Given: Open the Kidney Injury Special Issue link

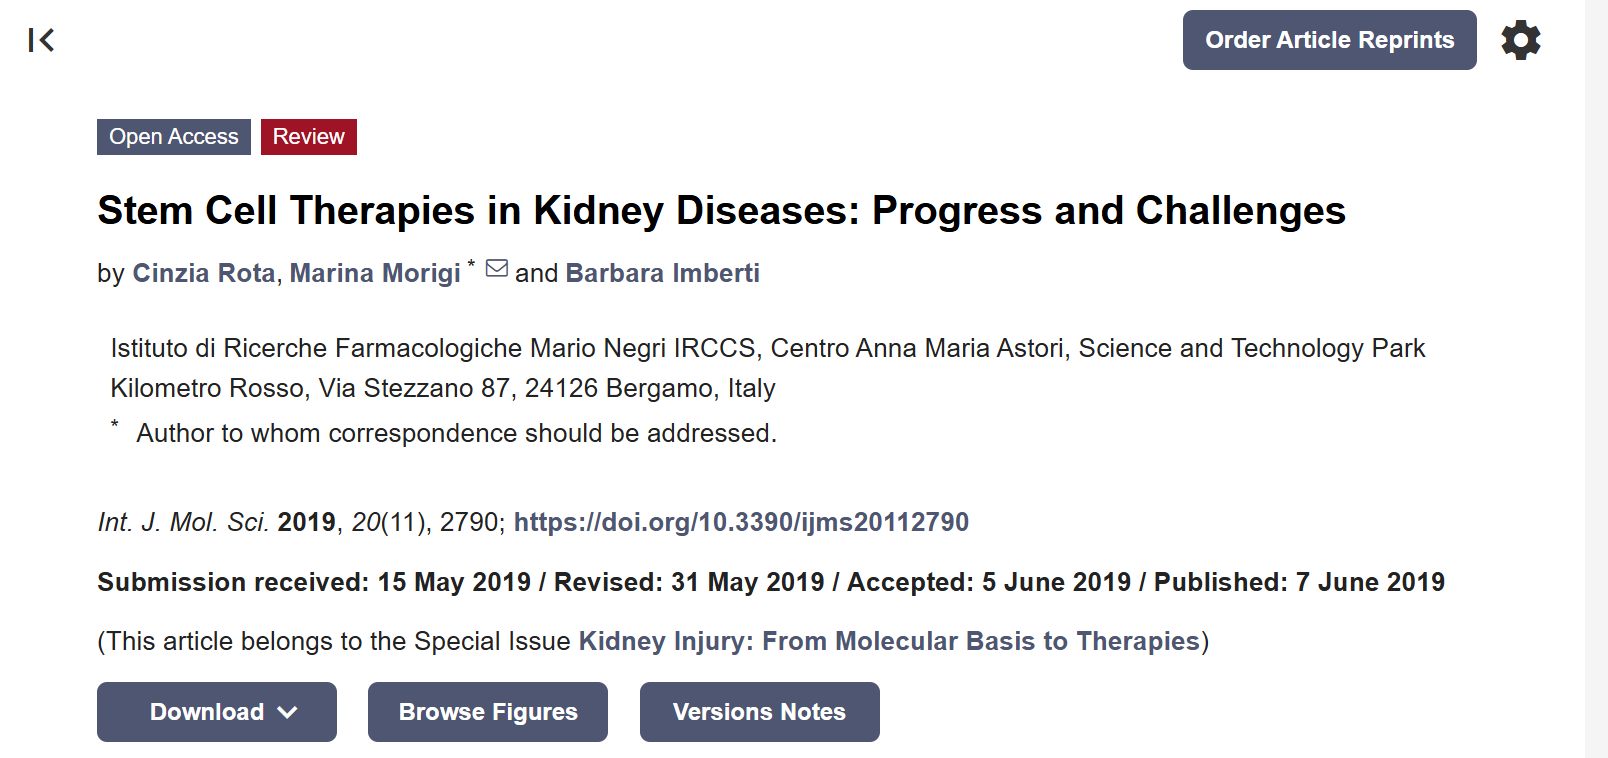Looking at the screenshot, I should pos(889,641).
